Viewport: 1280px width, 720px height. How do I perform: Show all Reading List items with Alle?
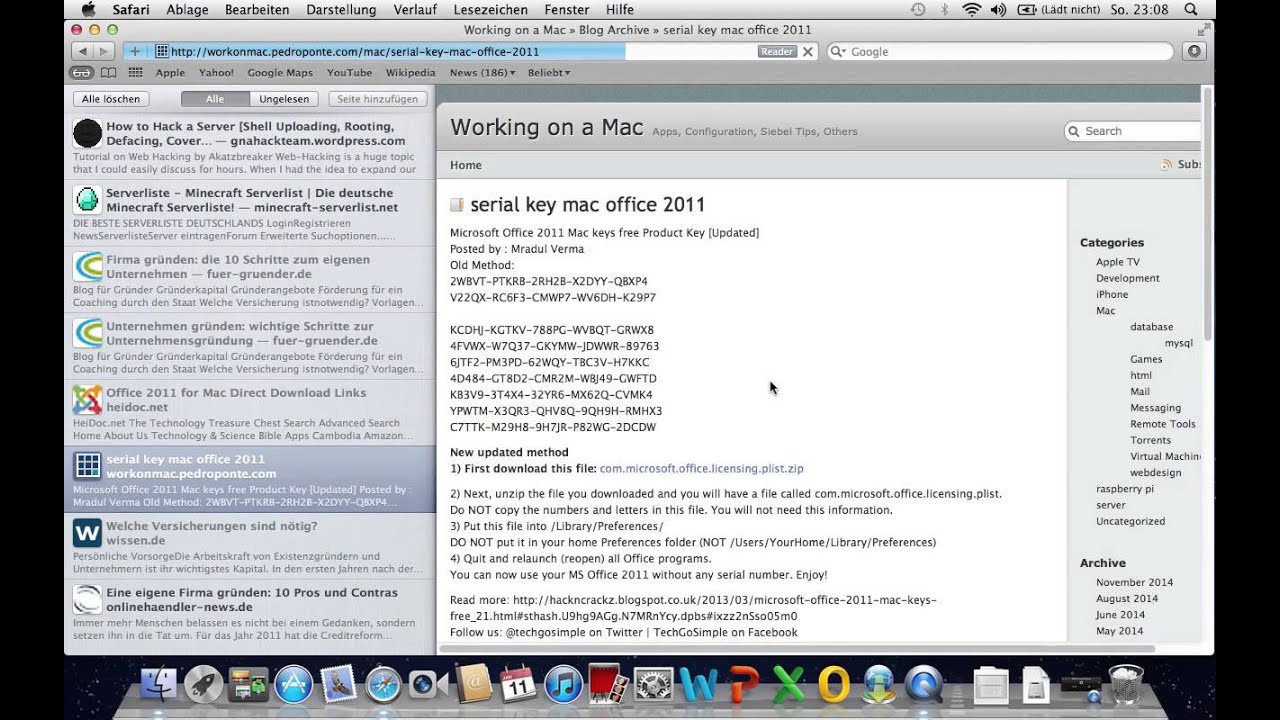[x=215, y=99]
